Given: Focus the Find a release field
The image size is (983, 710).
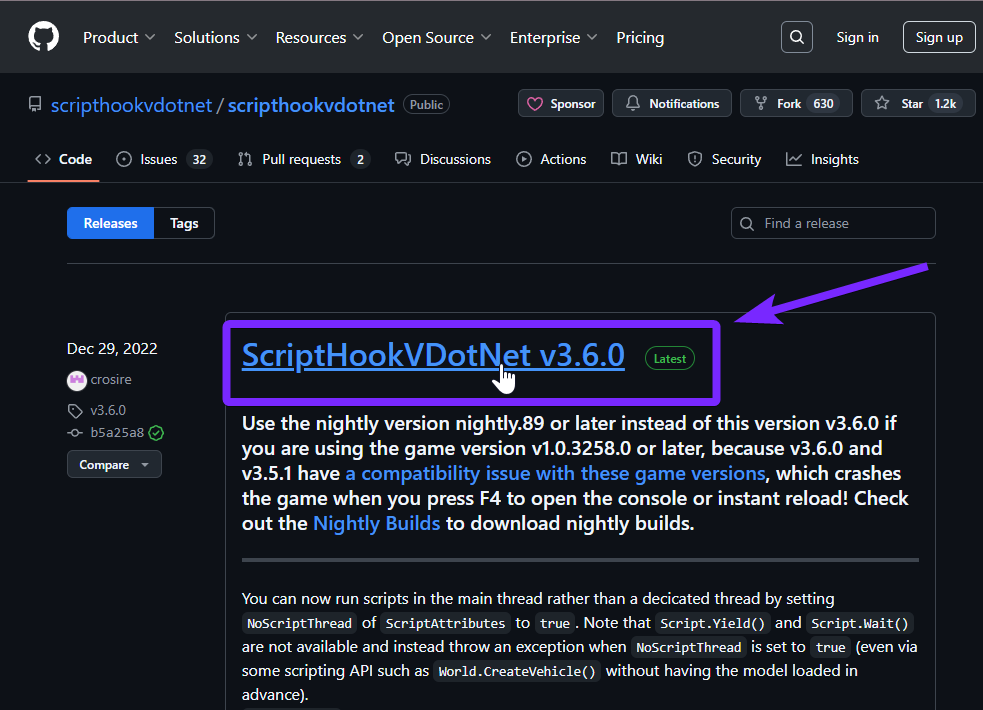Looking at the screenshot, I should point(833,223).
